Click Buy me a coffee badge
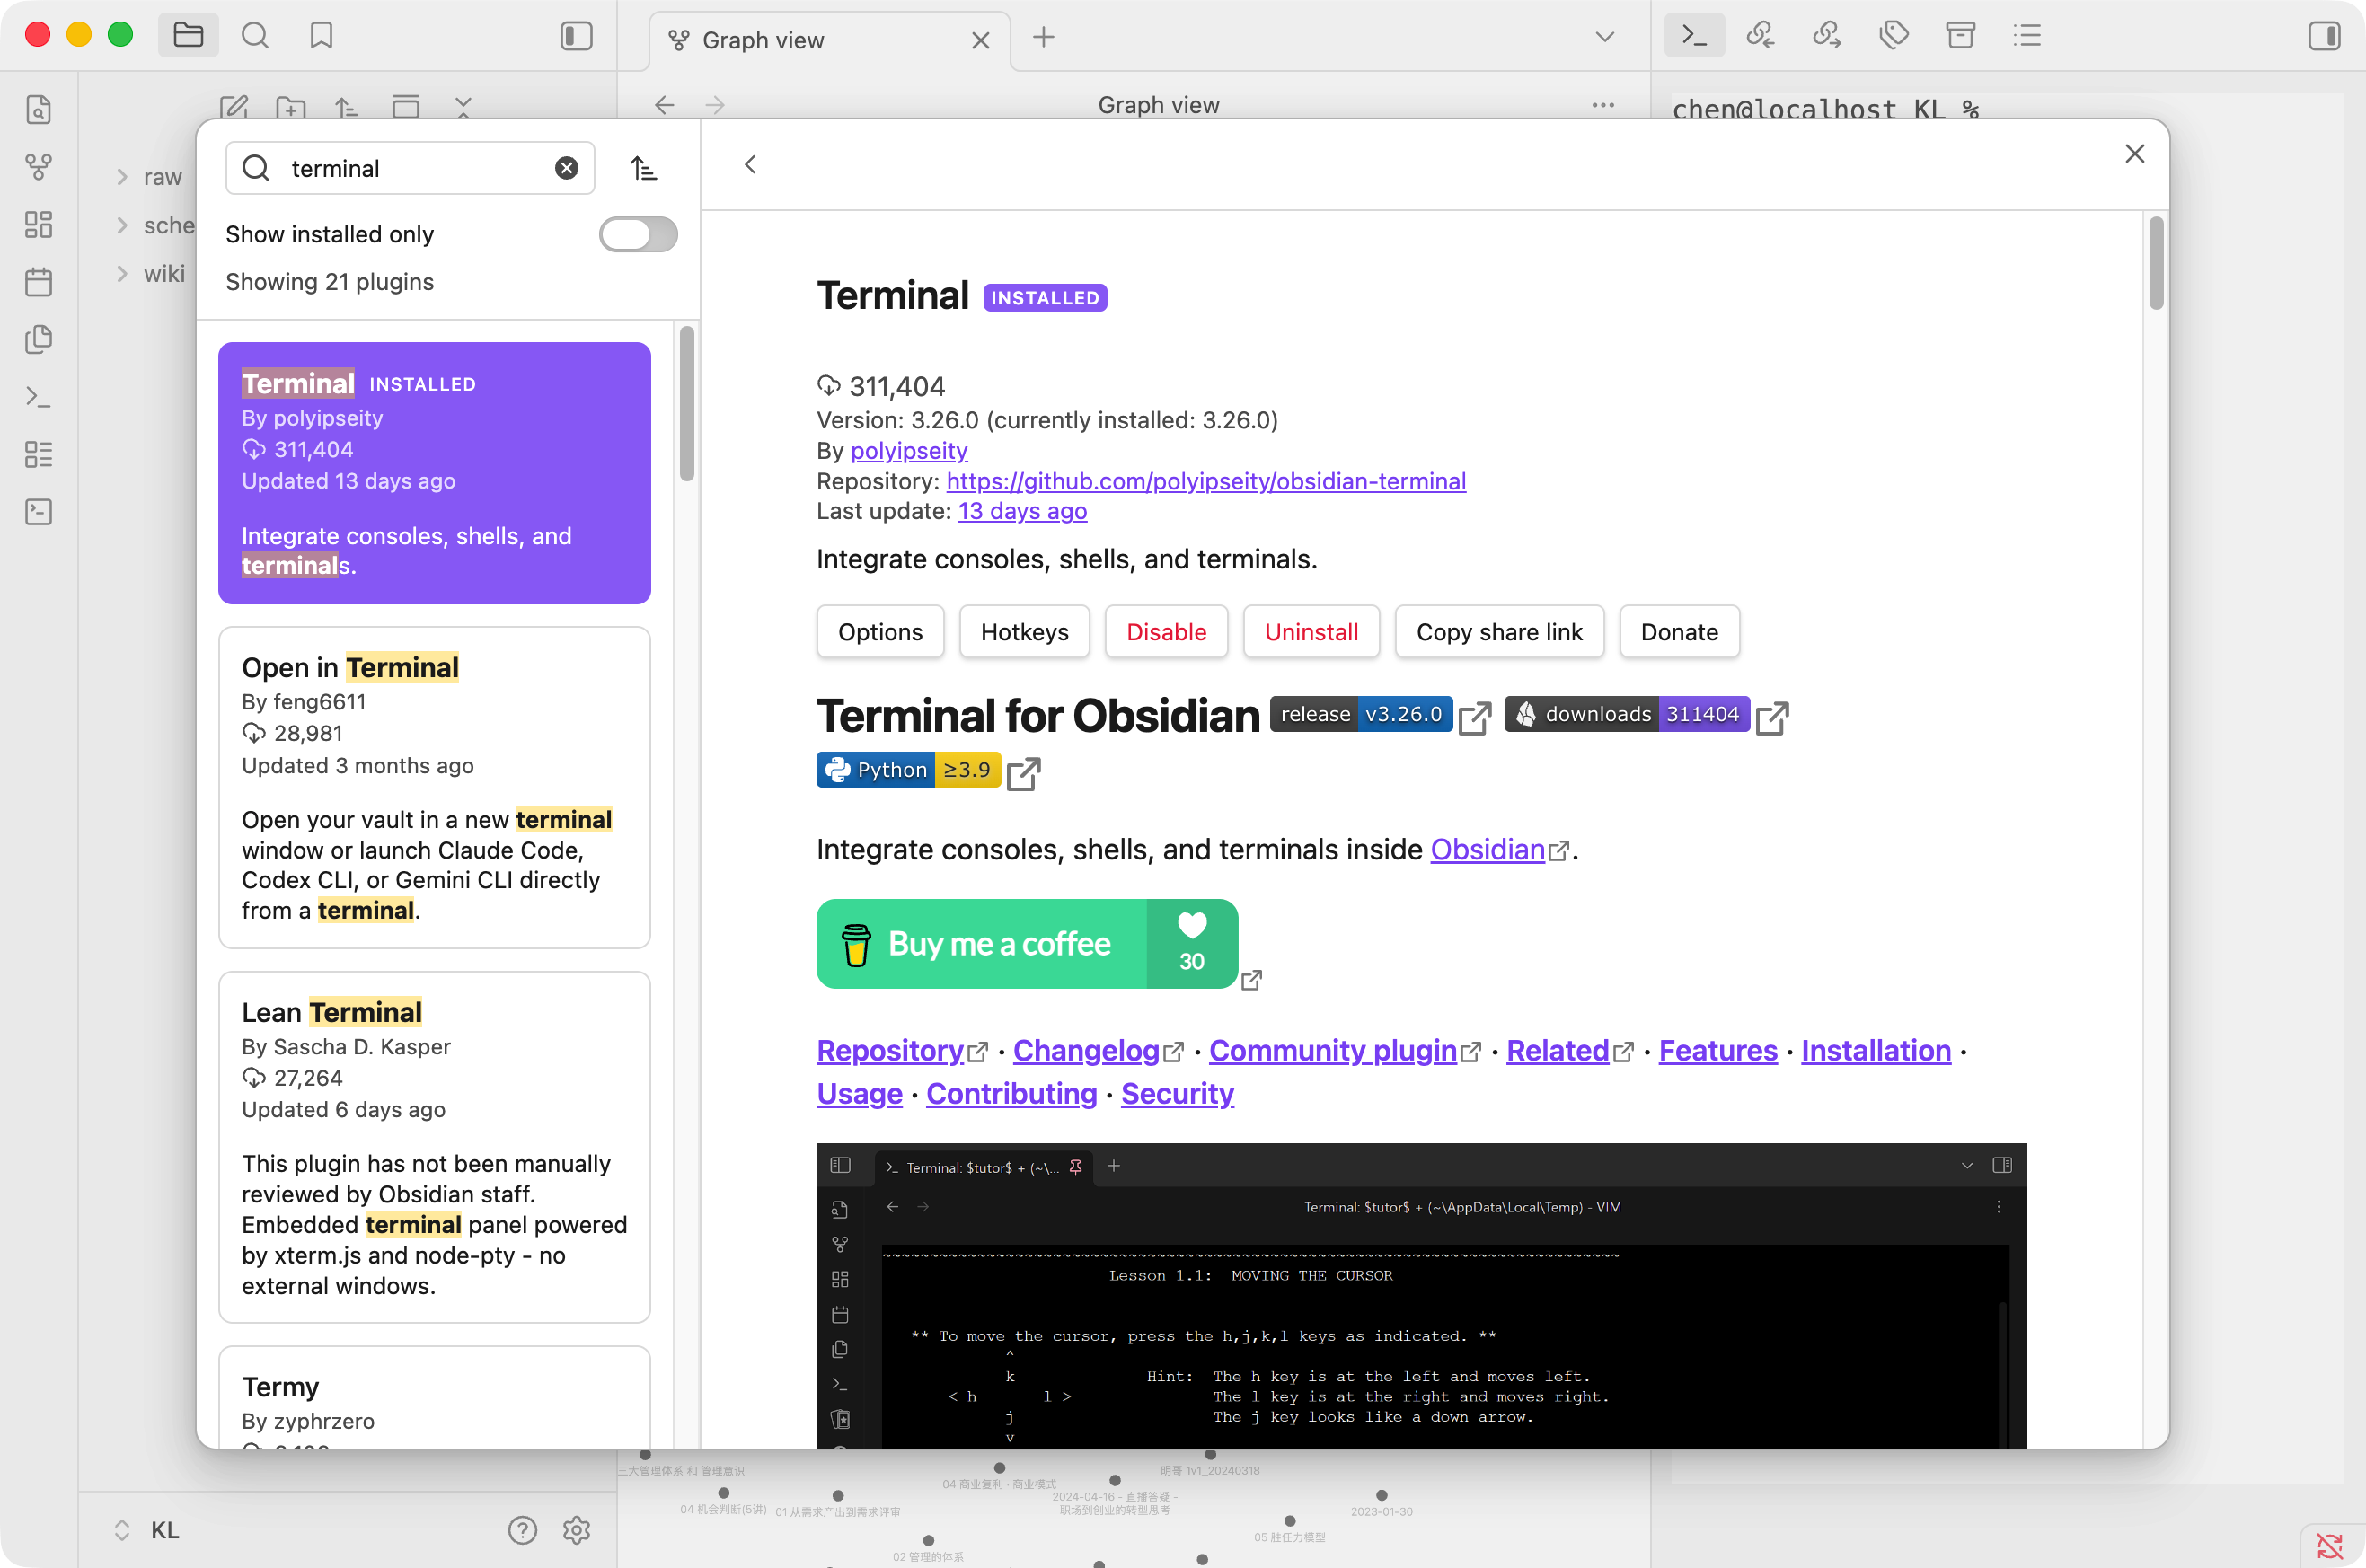Viewport: 2366px width, 1568px height. coord(1027,944)
